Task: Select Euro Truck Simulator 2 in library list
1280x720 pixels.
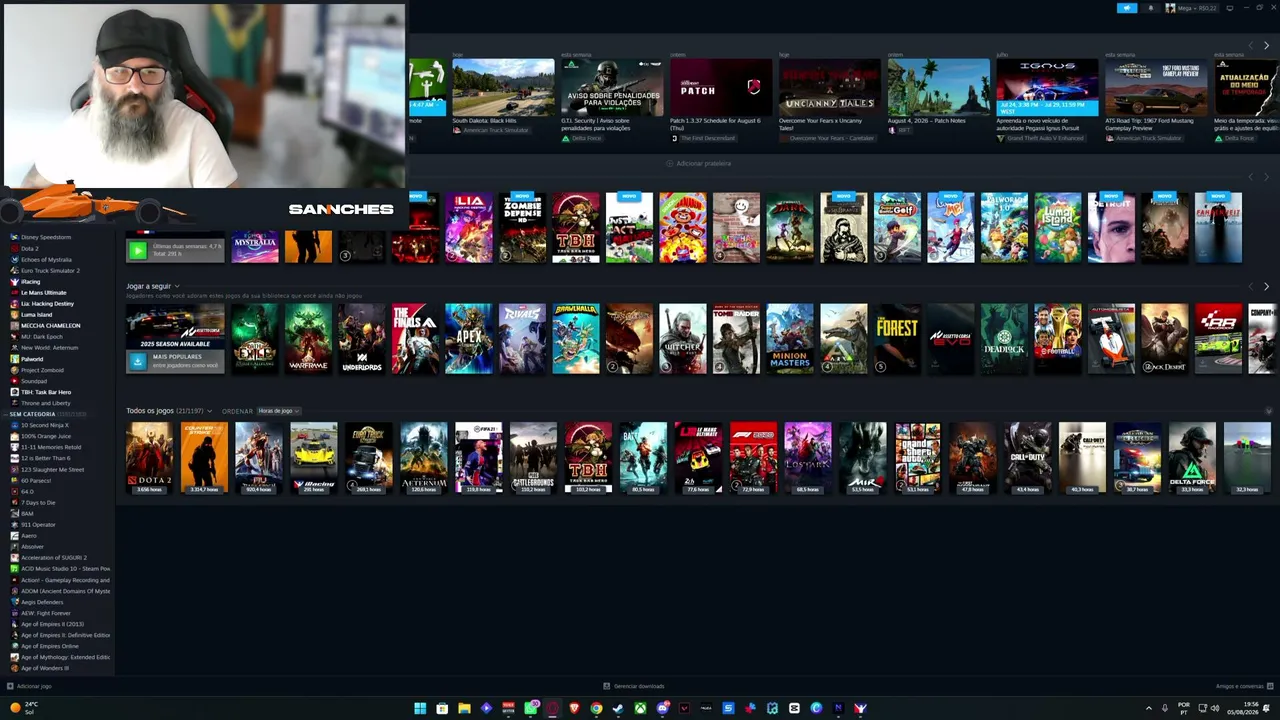Action: tap(50, 270)
